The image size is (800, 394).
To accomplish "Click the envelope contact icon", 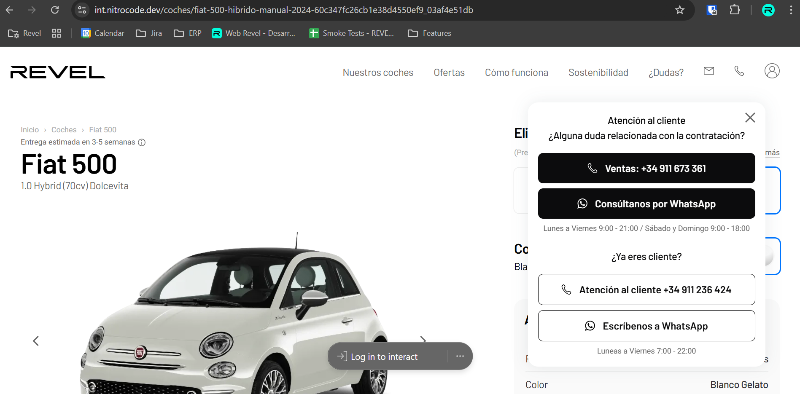I will [x=709, y=71].
